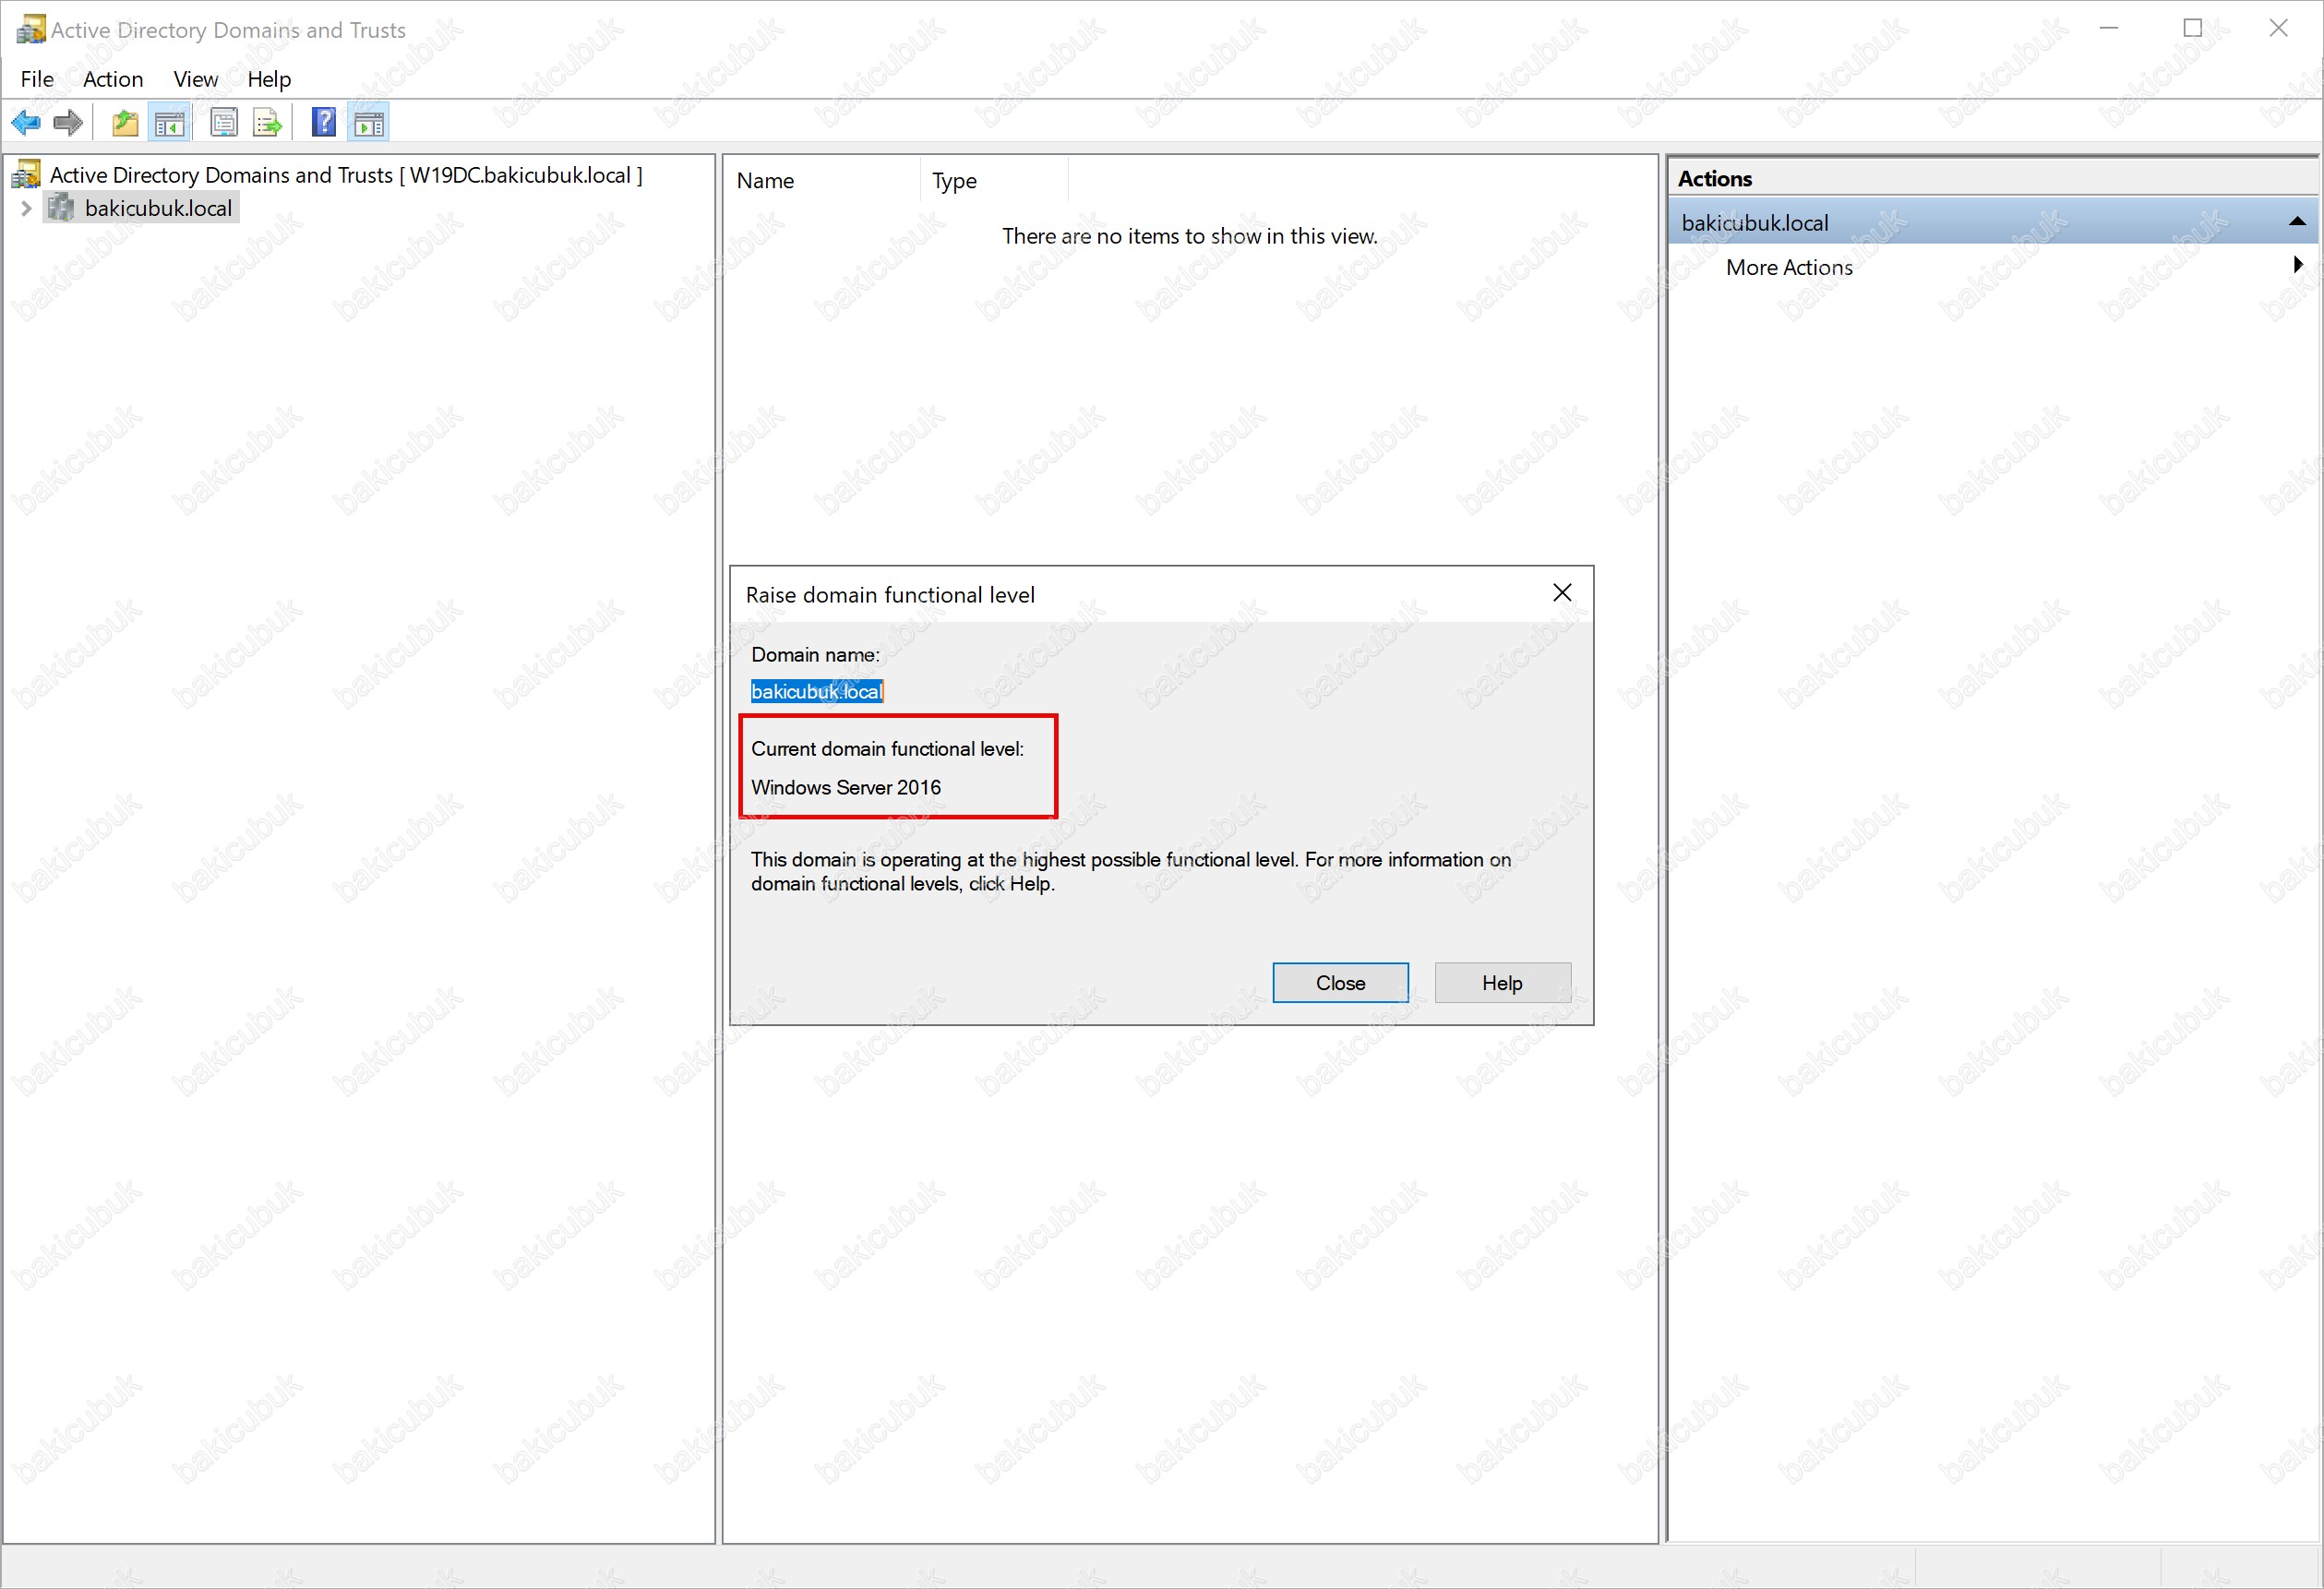Close the Raise domain functional level dialog
The height and width of the screenshot is (1589, 2324).
pyautogui.click(x=1562, y=593)
